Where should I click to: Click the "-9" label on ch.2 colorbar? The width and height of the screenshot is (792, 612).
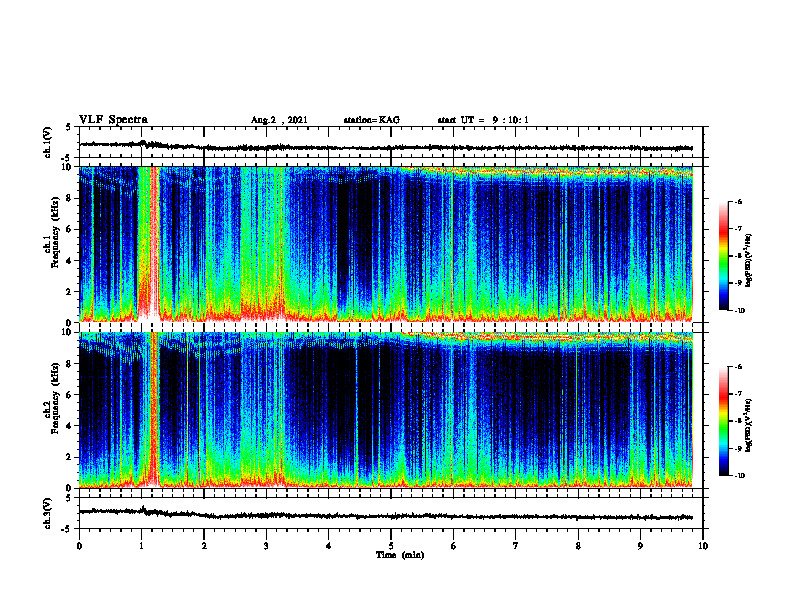point(738,449)
